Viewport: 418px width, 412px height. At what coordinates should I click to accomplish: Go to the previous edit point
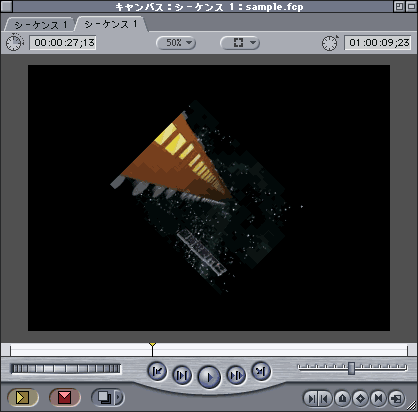pyautogui.click(x=157, y=371)
